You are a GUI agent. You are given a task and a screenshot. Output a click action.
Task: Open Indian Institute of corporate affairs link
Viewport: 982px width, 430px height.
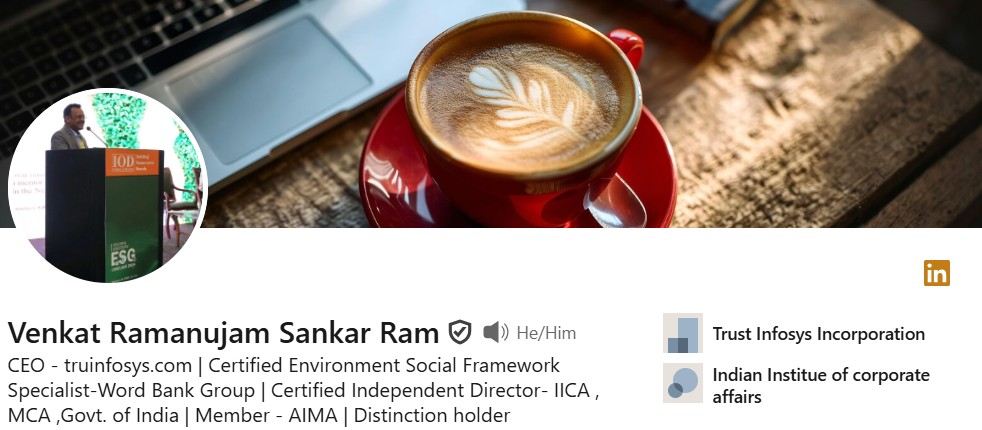821,386
